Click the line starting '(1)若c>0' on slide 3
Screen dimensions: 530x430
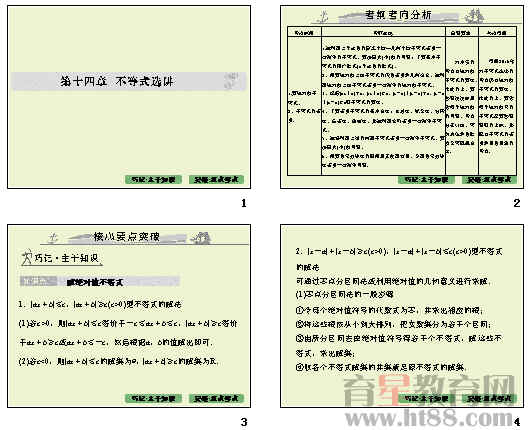click(x=128, y=324)
